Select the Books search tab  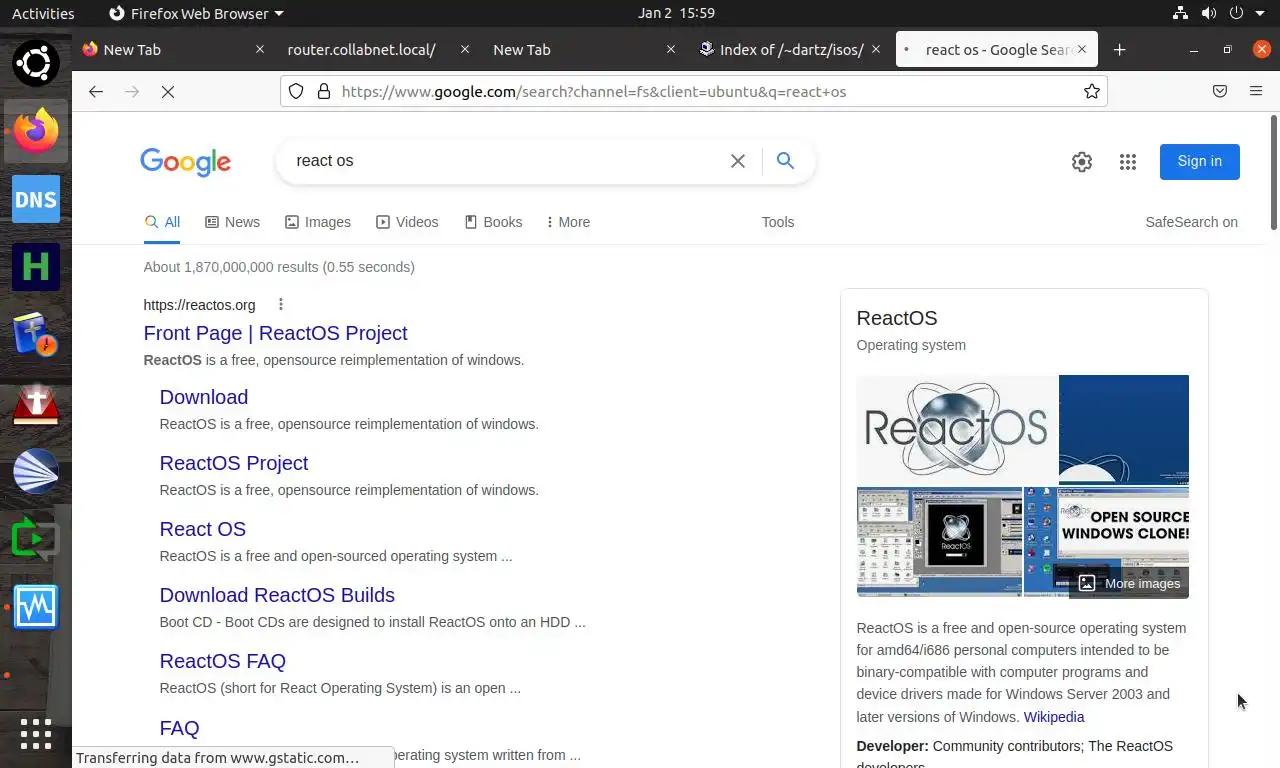click(493, 222)
